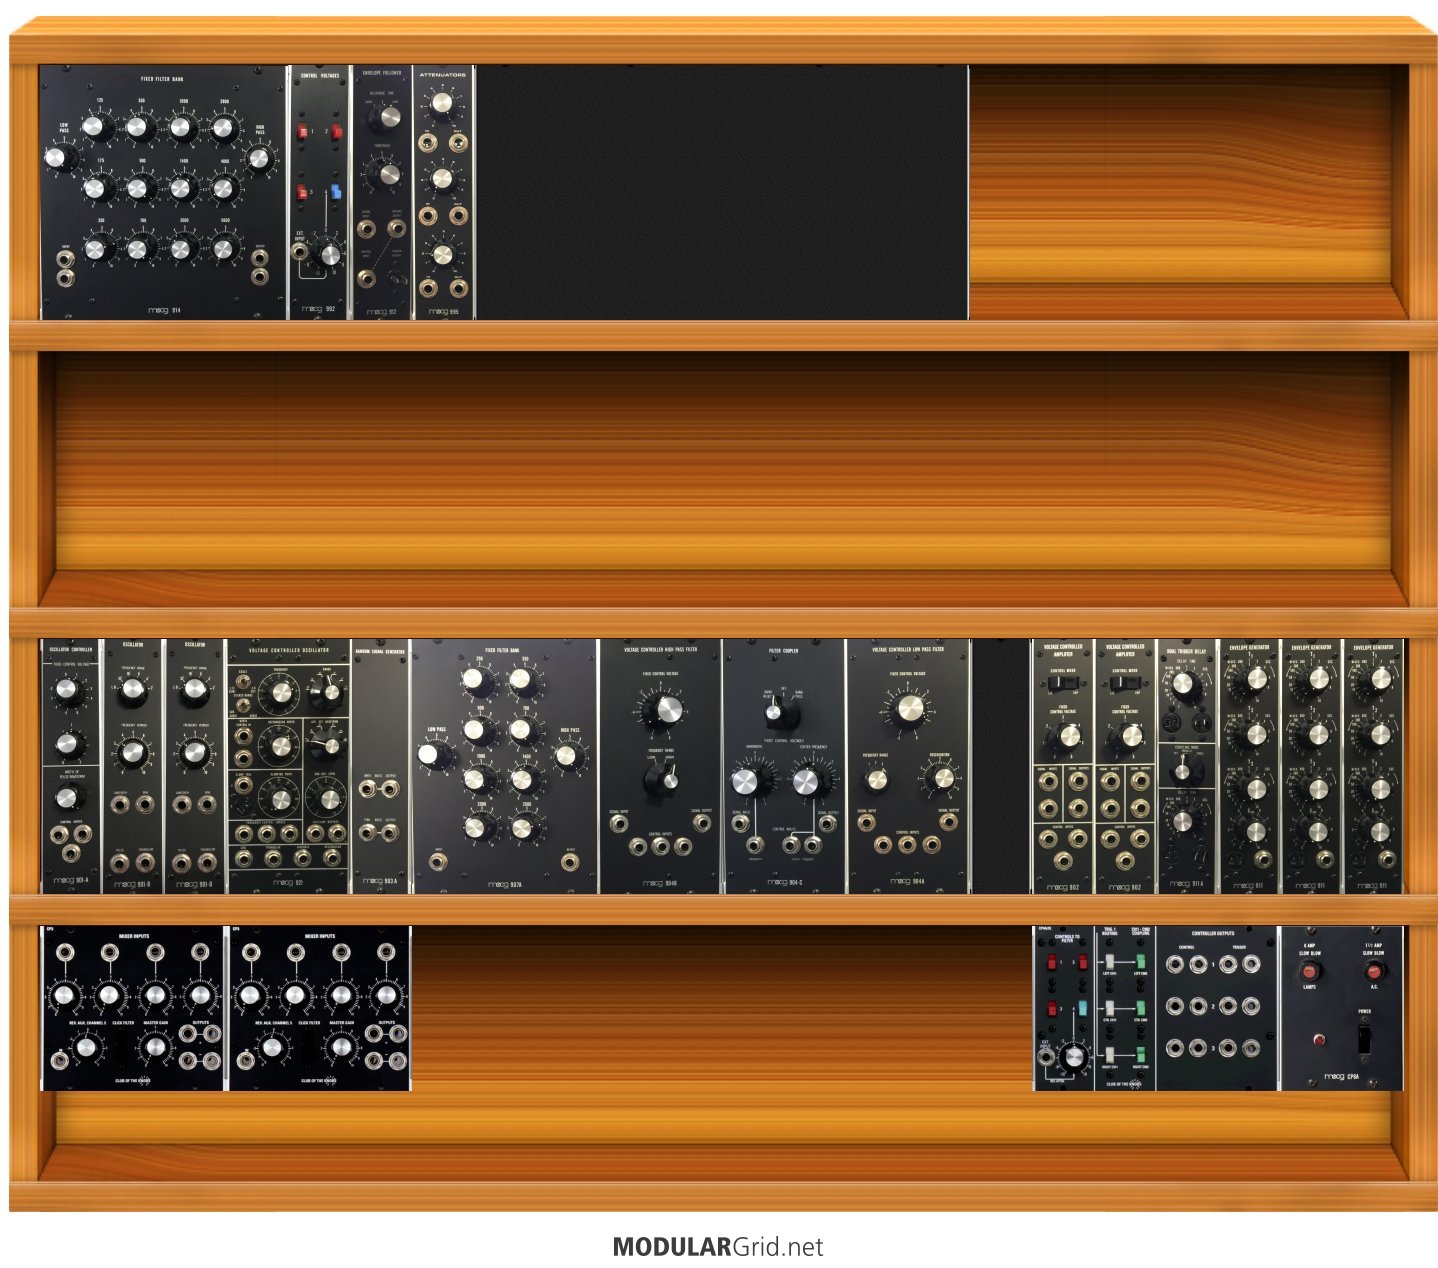Screen dimensions: 1438x1268
Task: Select the 'CONTROL VOLTAGES' title on Moog 992
Action: click(320, 76)
